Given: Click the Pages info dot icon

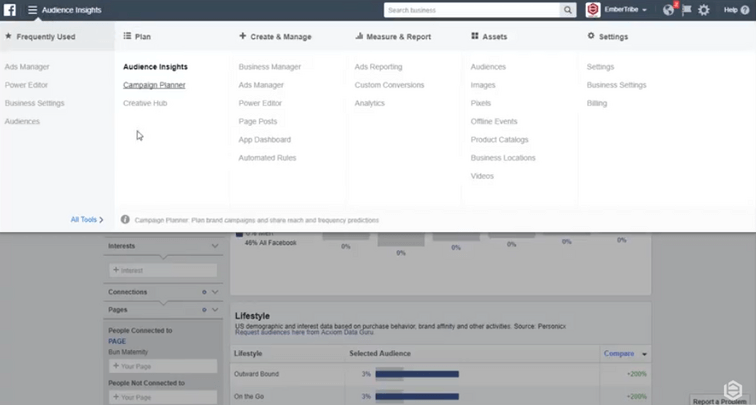Looking at the screenshot, I should (x=204, y=310).
